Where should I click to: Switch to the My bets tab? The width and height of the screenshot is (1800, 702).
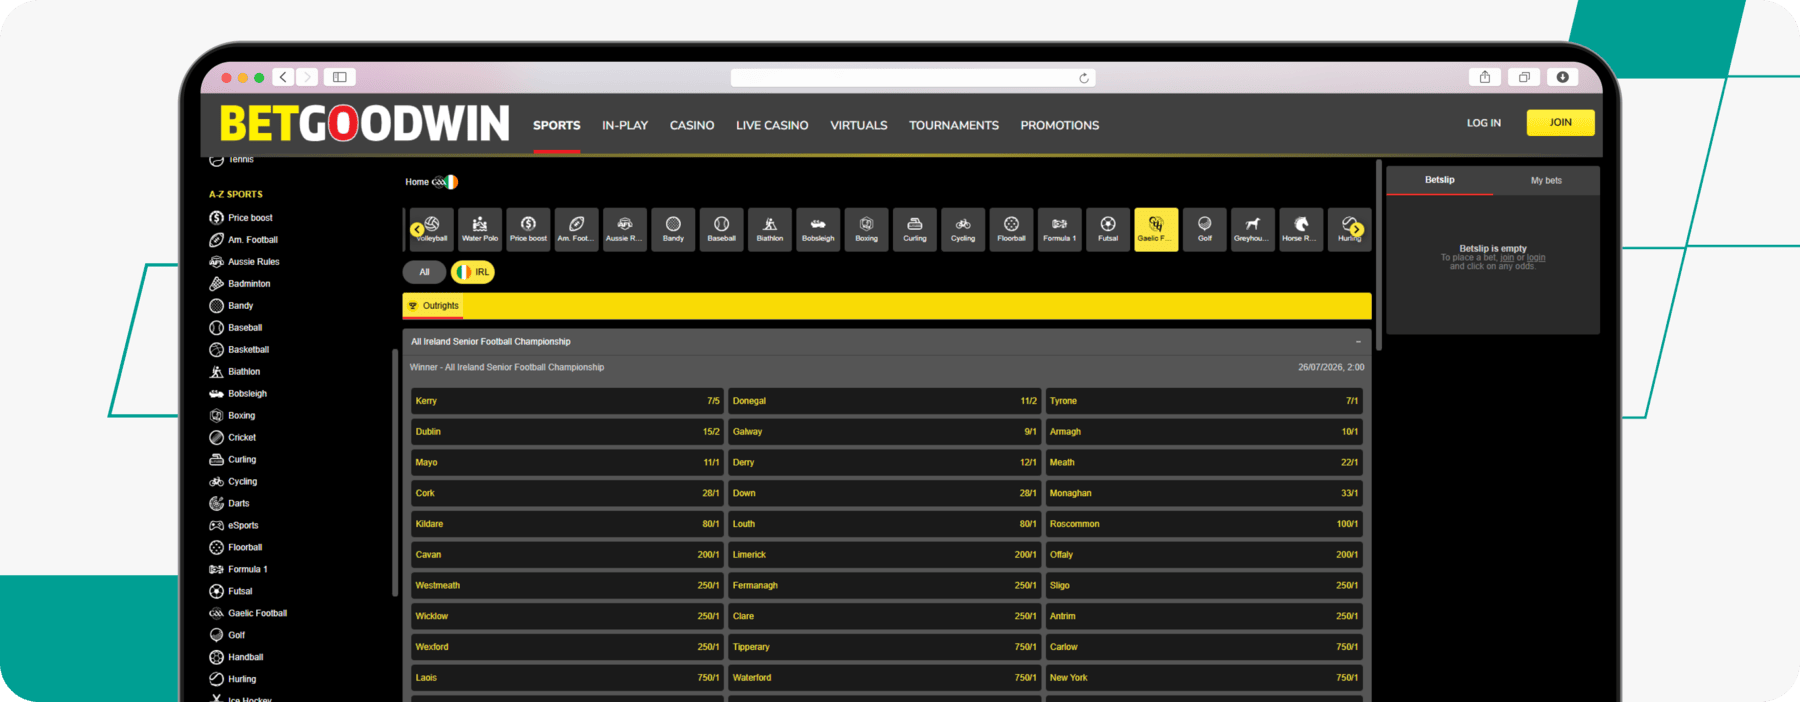coord(1546,181)
